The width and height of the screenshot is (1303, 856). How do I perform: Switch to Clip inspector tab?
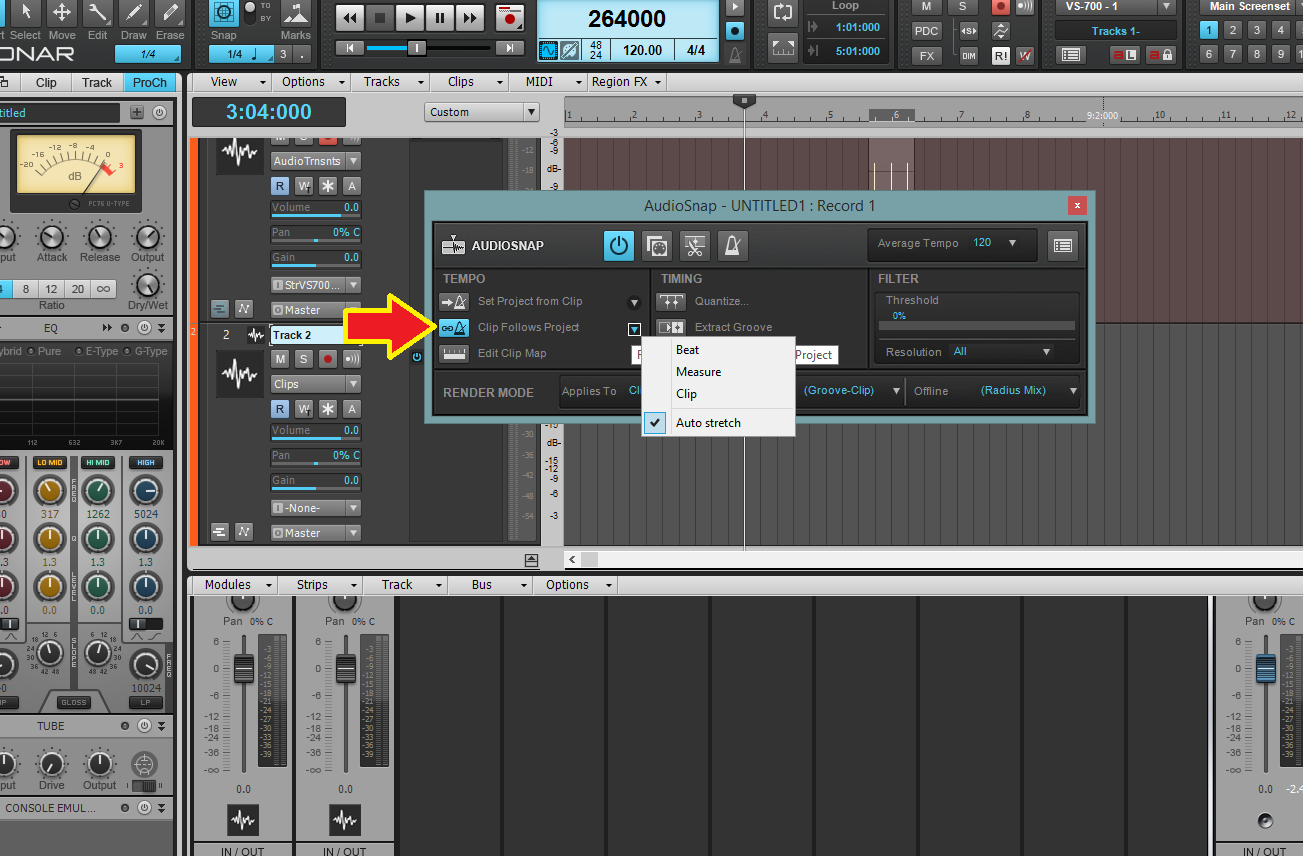point(46,83)
